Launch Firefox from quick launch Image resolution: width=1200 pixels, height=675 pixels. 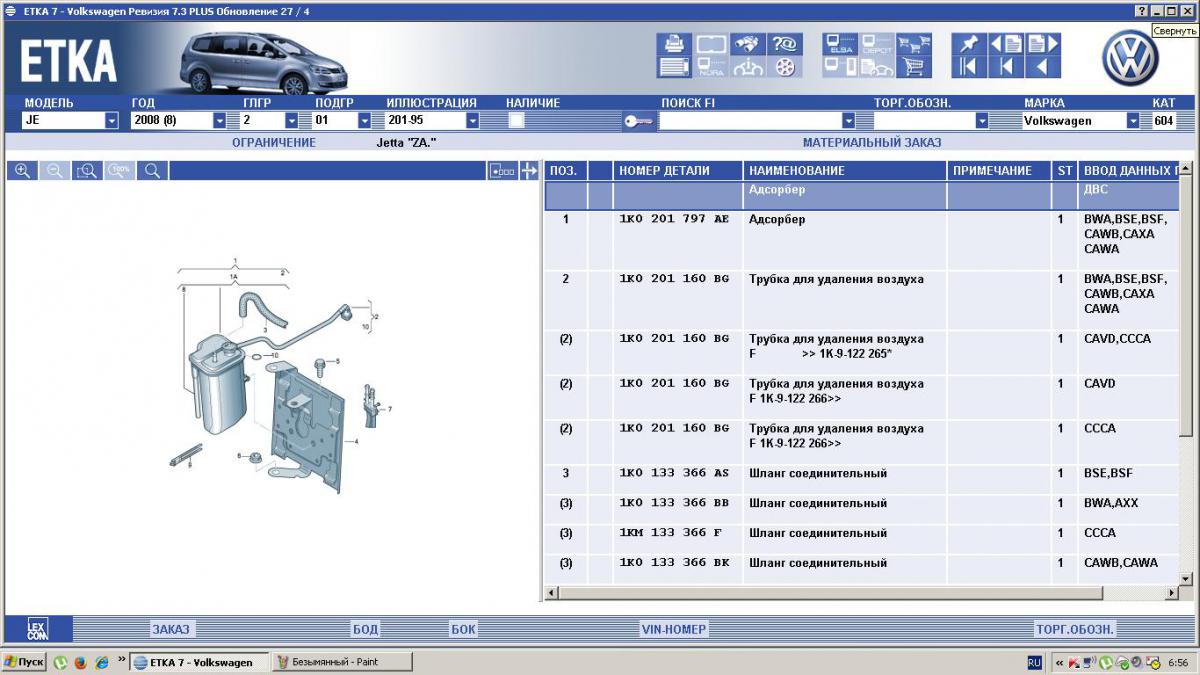pyautogui.click(x=80, y=662)
